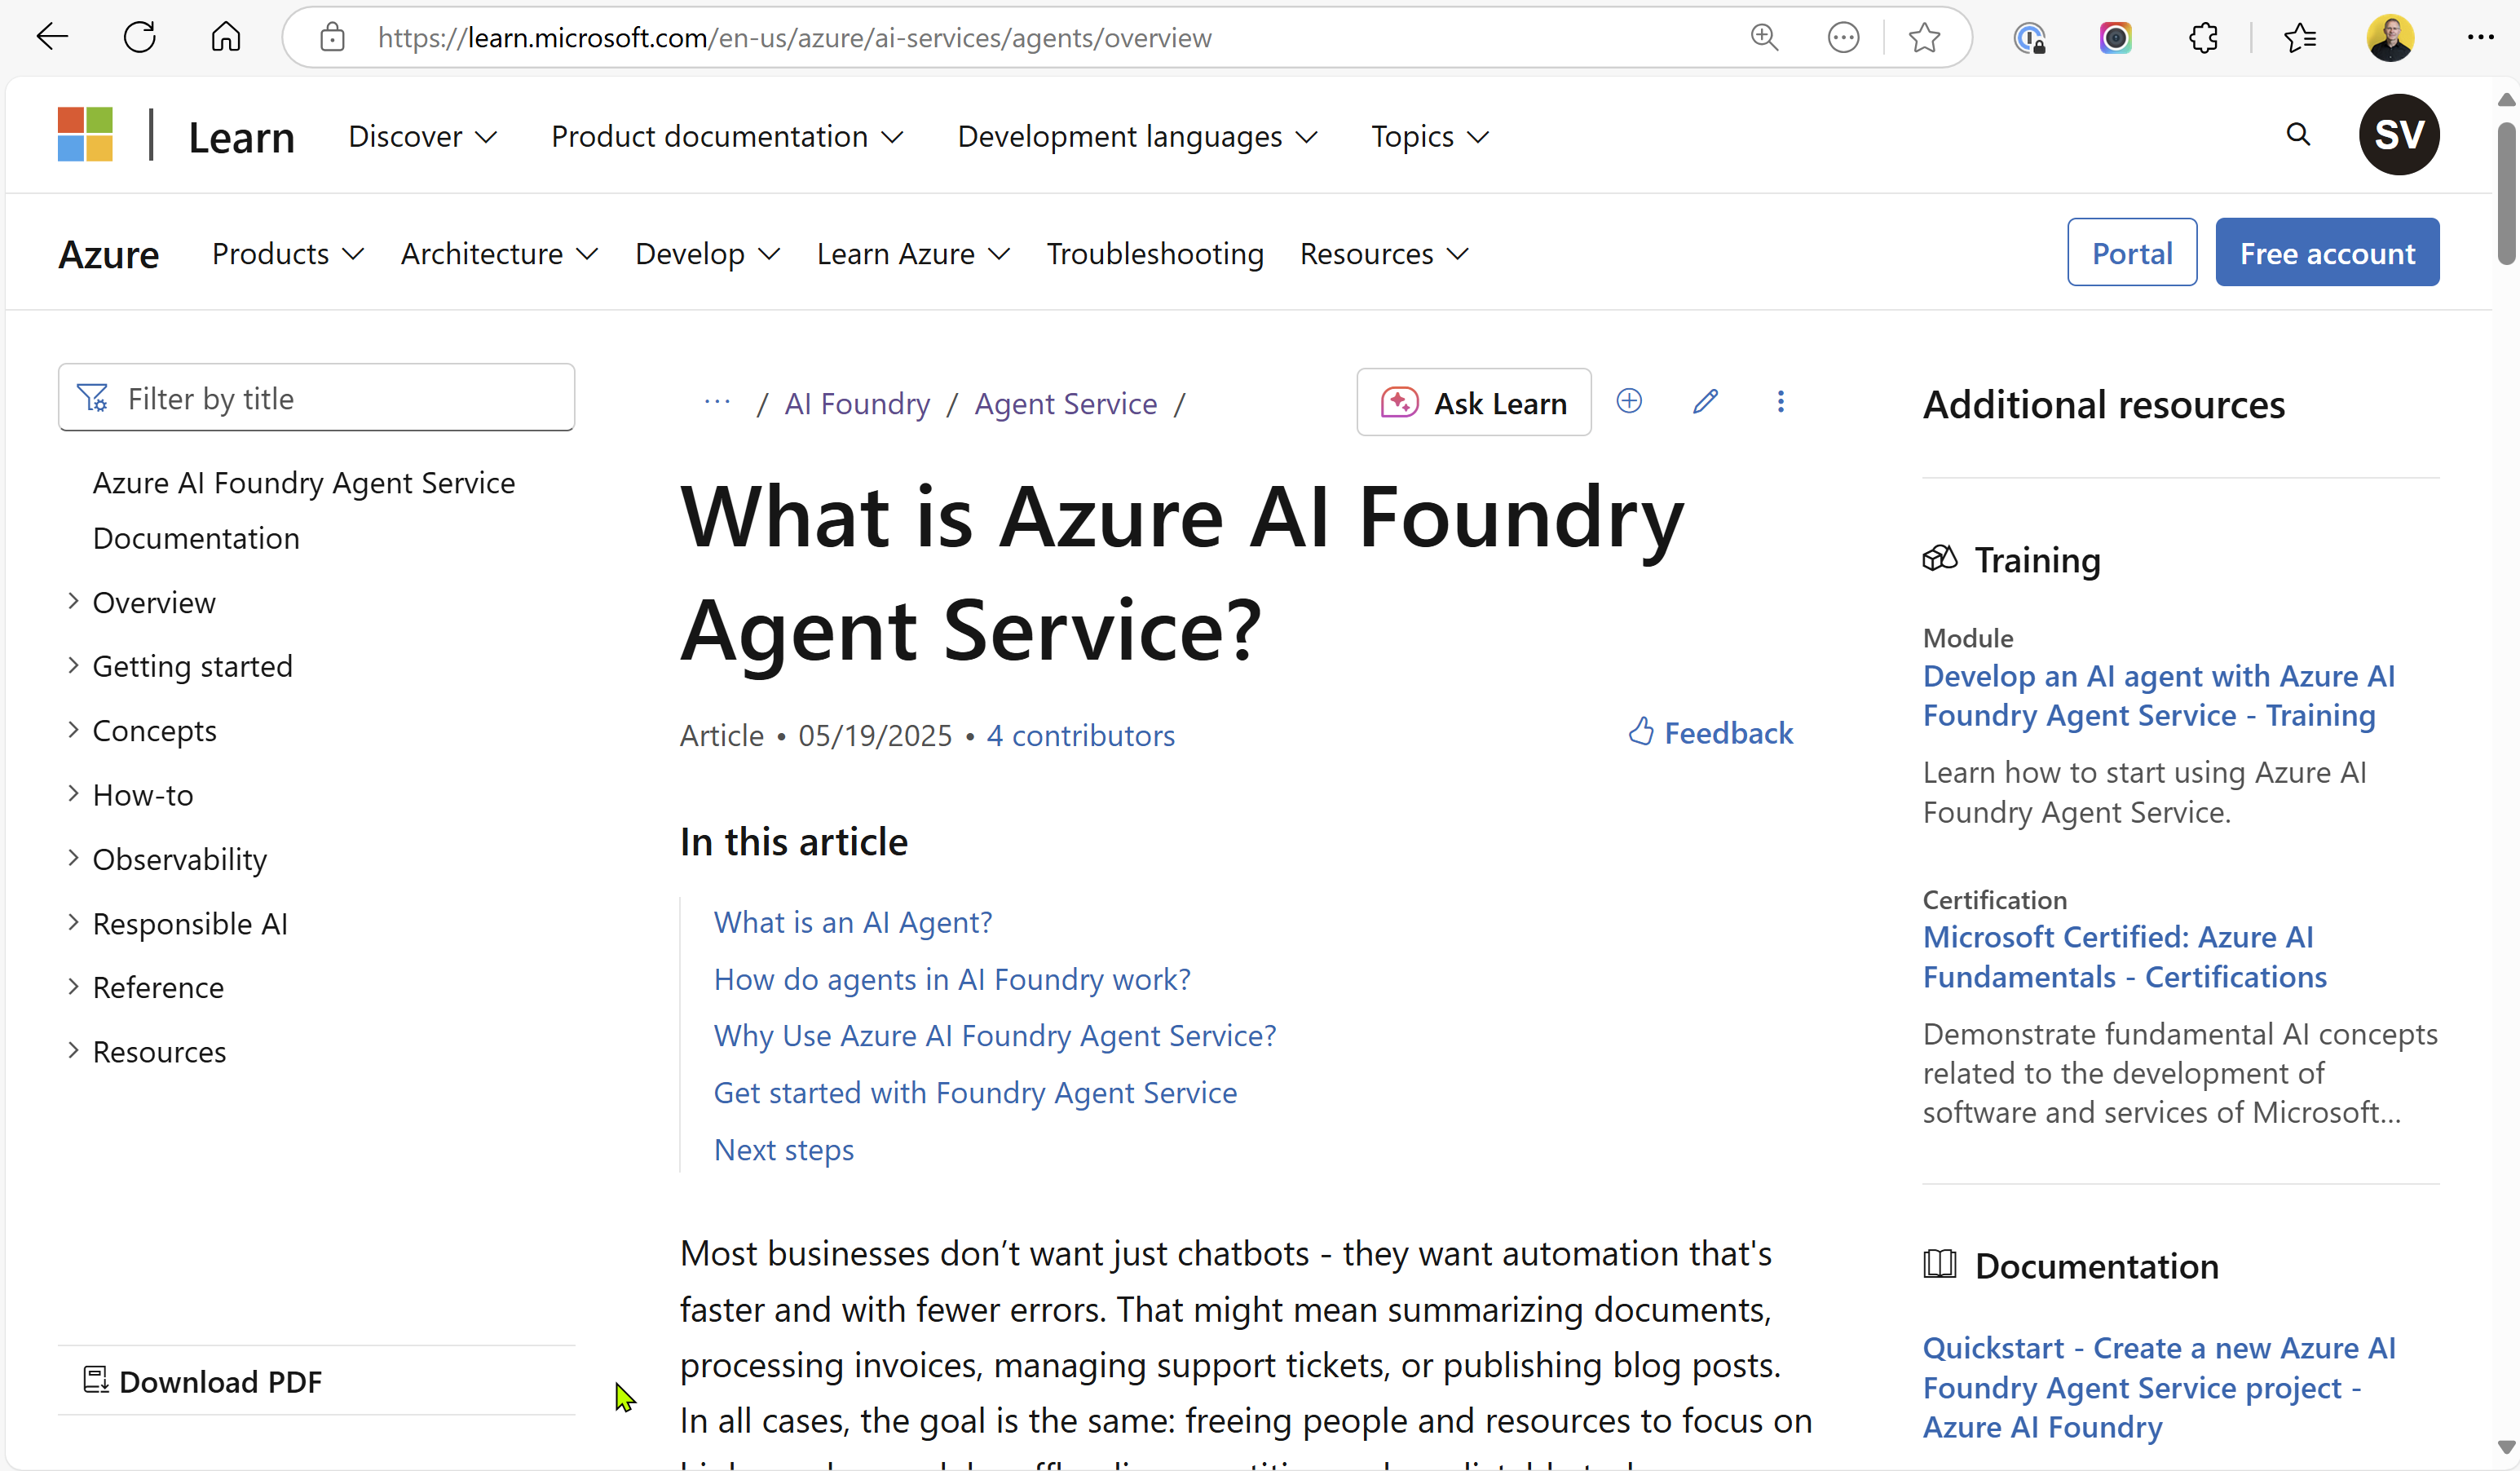Click the Troubleshooting menu item
Viewport: 2520px width, 1471px height.
point(1155,254)
